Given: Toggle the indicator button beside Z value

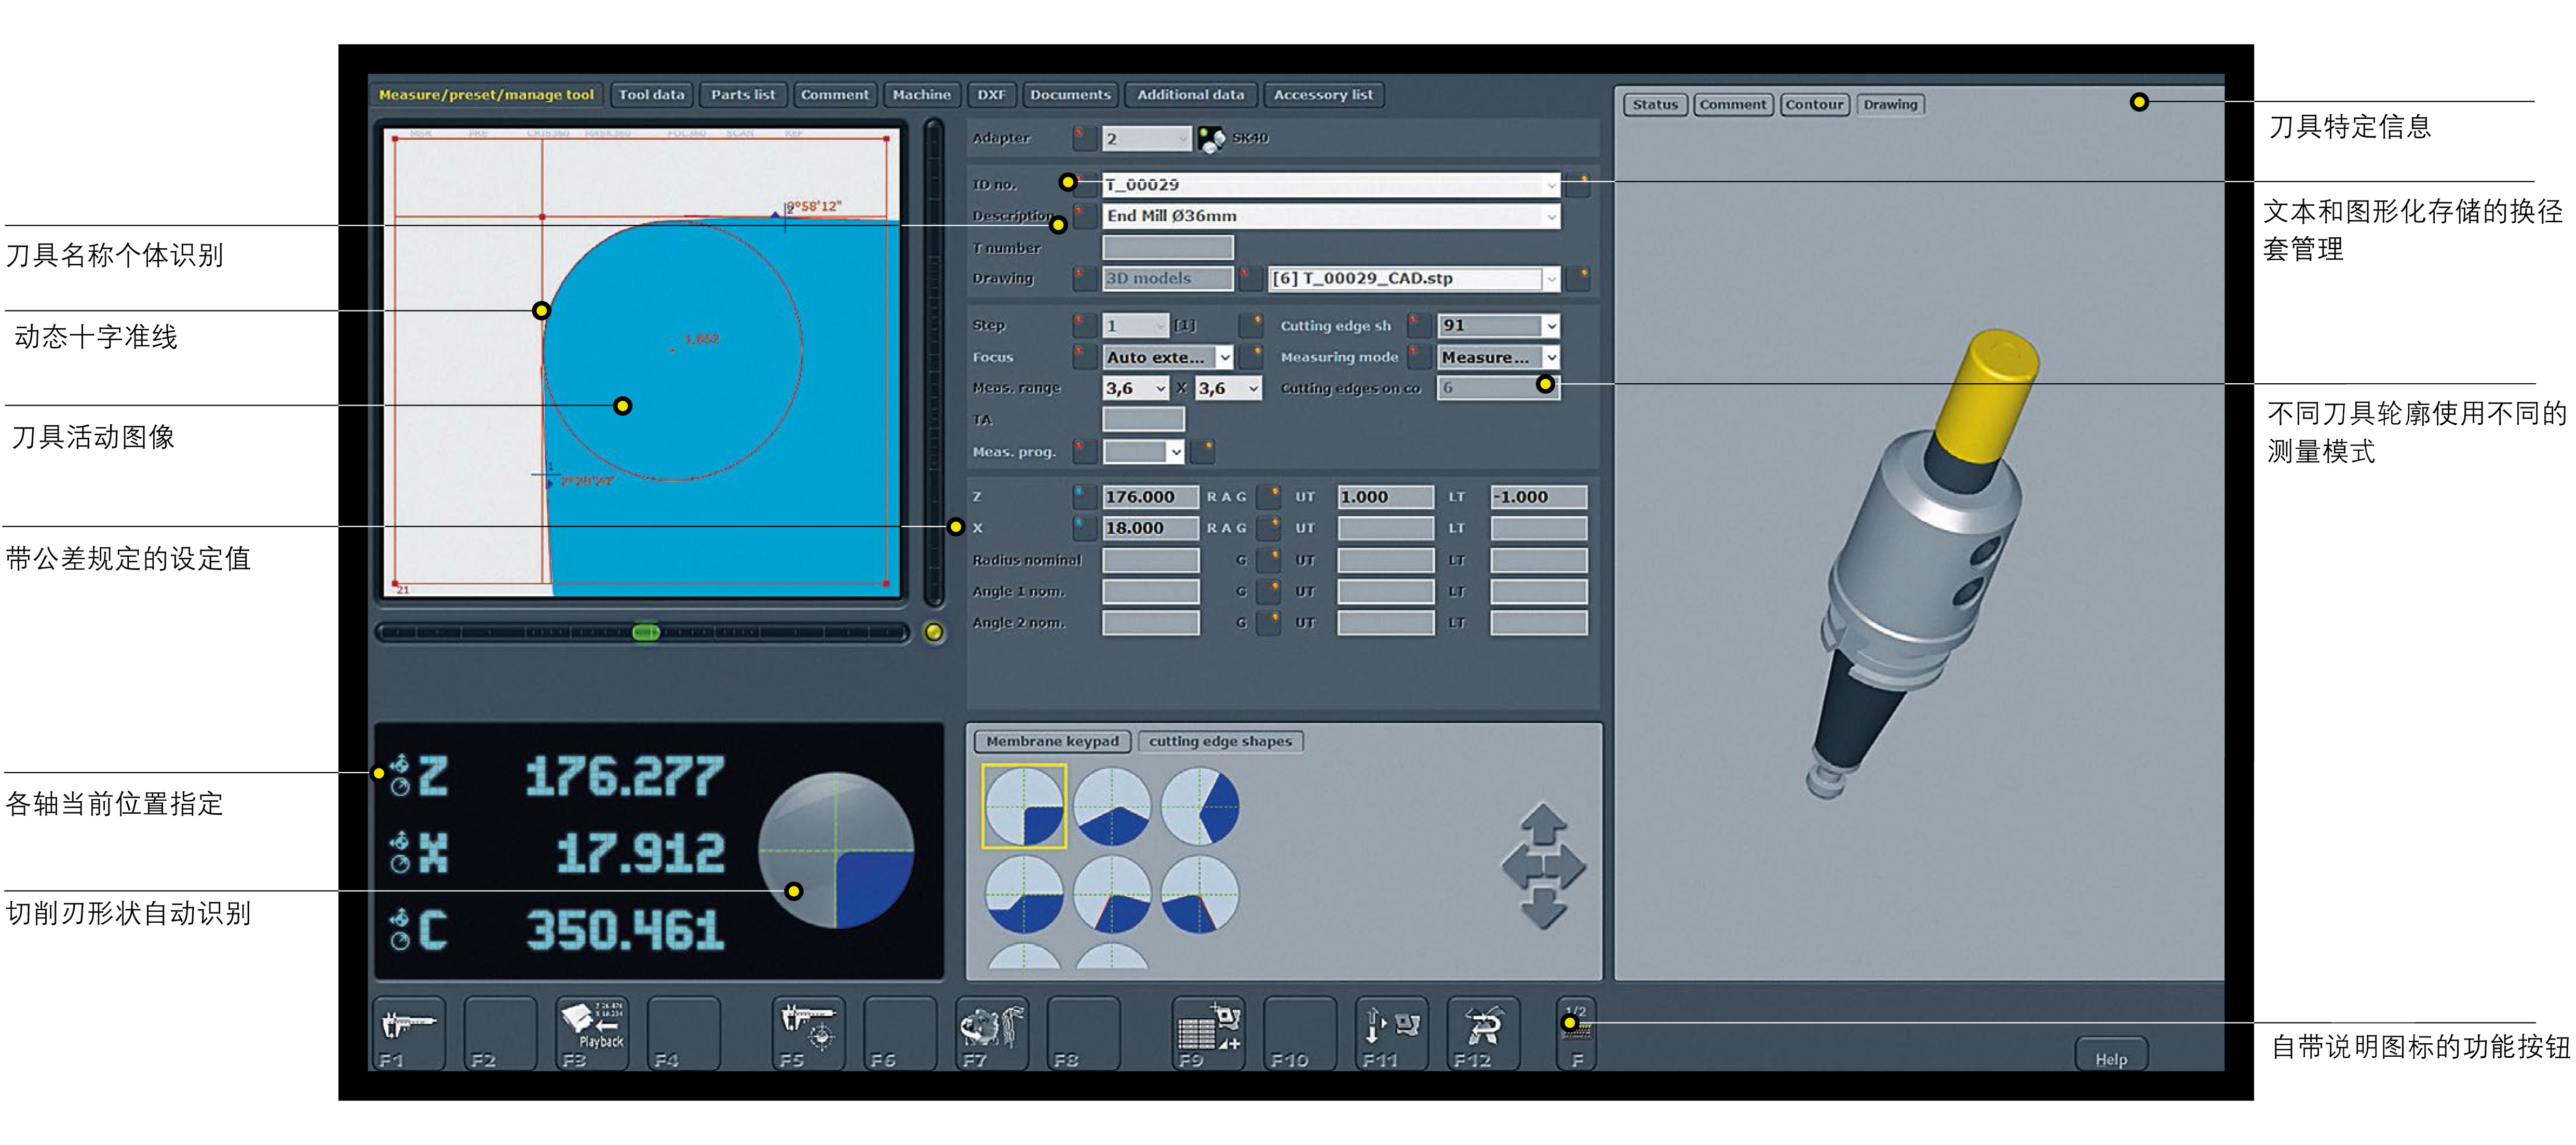Looking at the screenshot, I should pyautogui.click(x=1084, y=496).
